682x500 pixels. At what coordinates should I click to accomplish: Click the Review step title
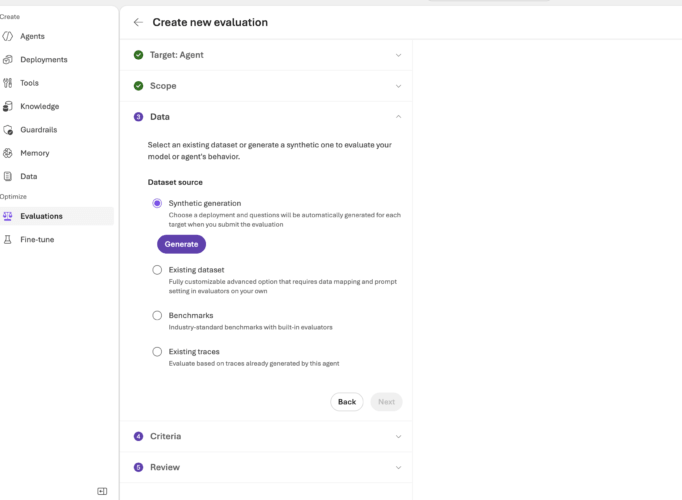[x=165, y=467]
